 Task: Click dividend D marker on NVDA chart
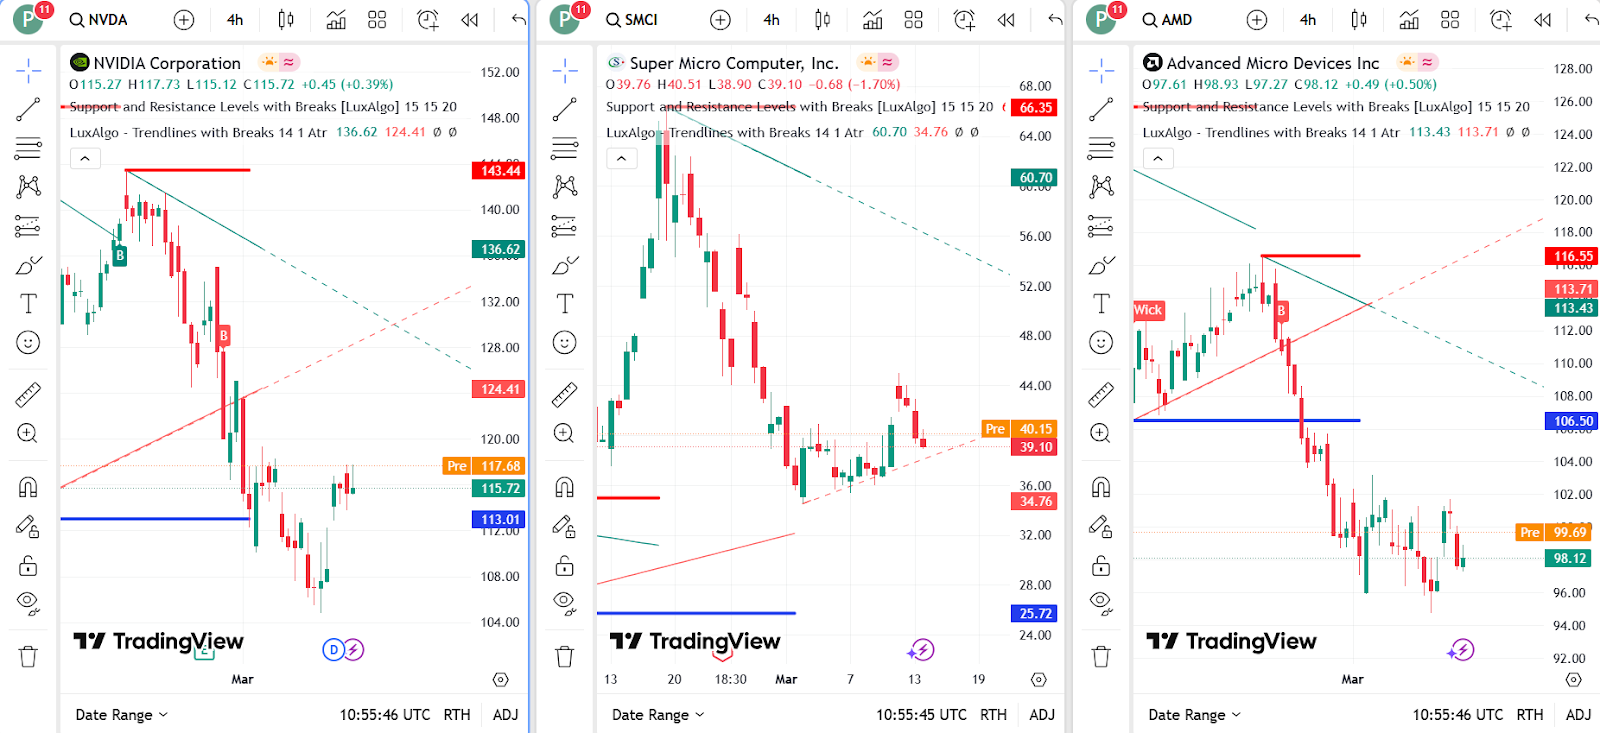pyautogui.click(x=333, y=650)
